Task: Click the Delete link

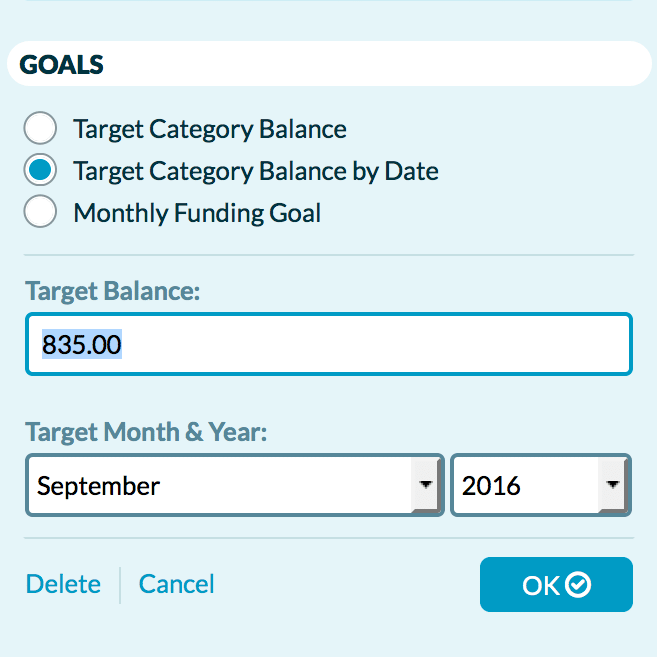Action: point(63,584)
